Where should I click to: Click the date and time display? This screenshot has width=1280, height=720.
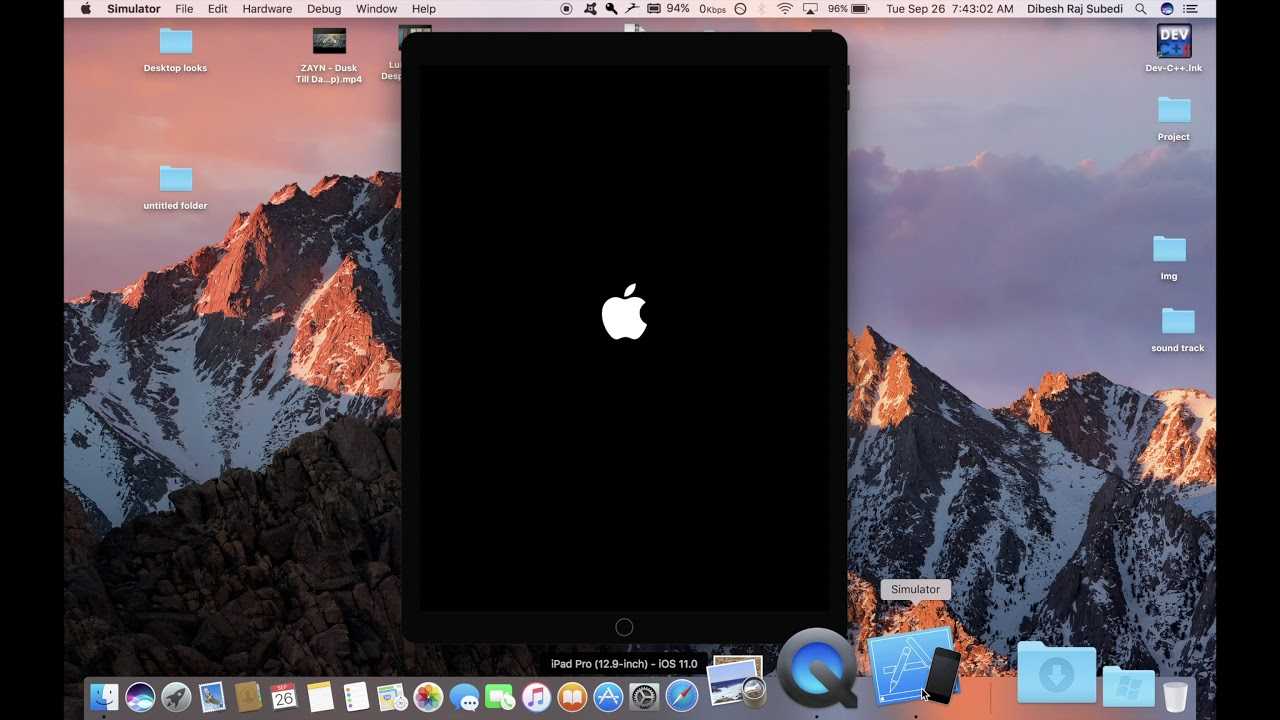(x=948, y=9)
